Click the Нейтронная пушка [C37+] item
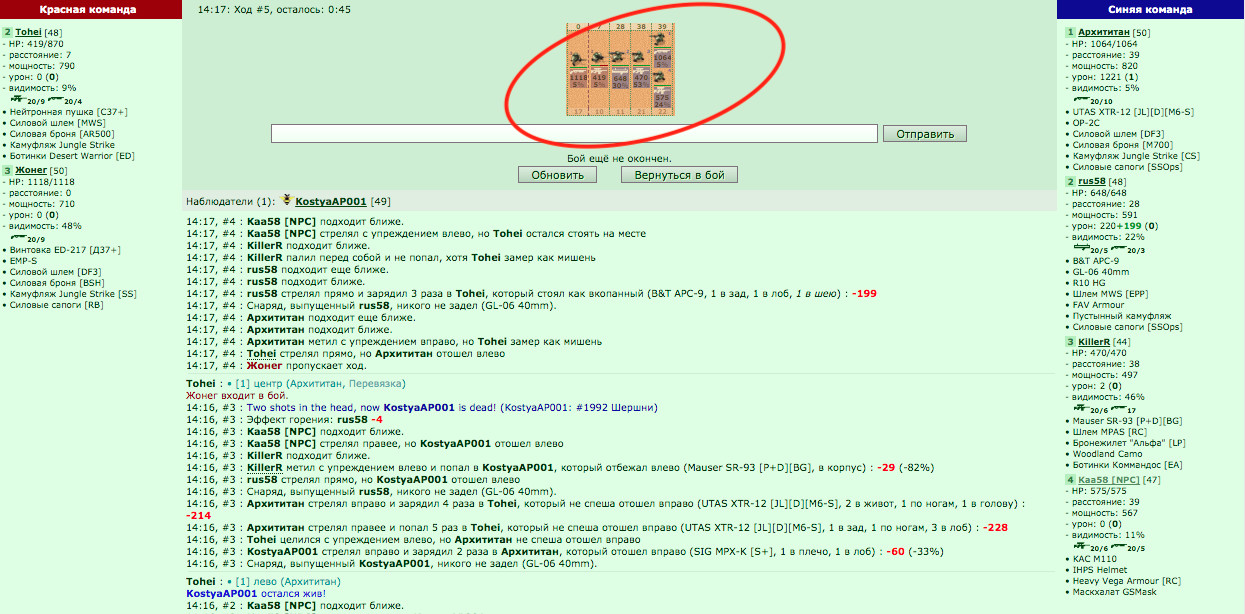 click(68, 112)
